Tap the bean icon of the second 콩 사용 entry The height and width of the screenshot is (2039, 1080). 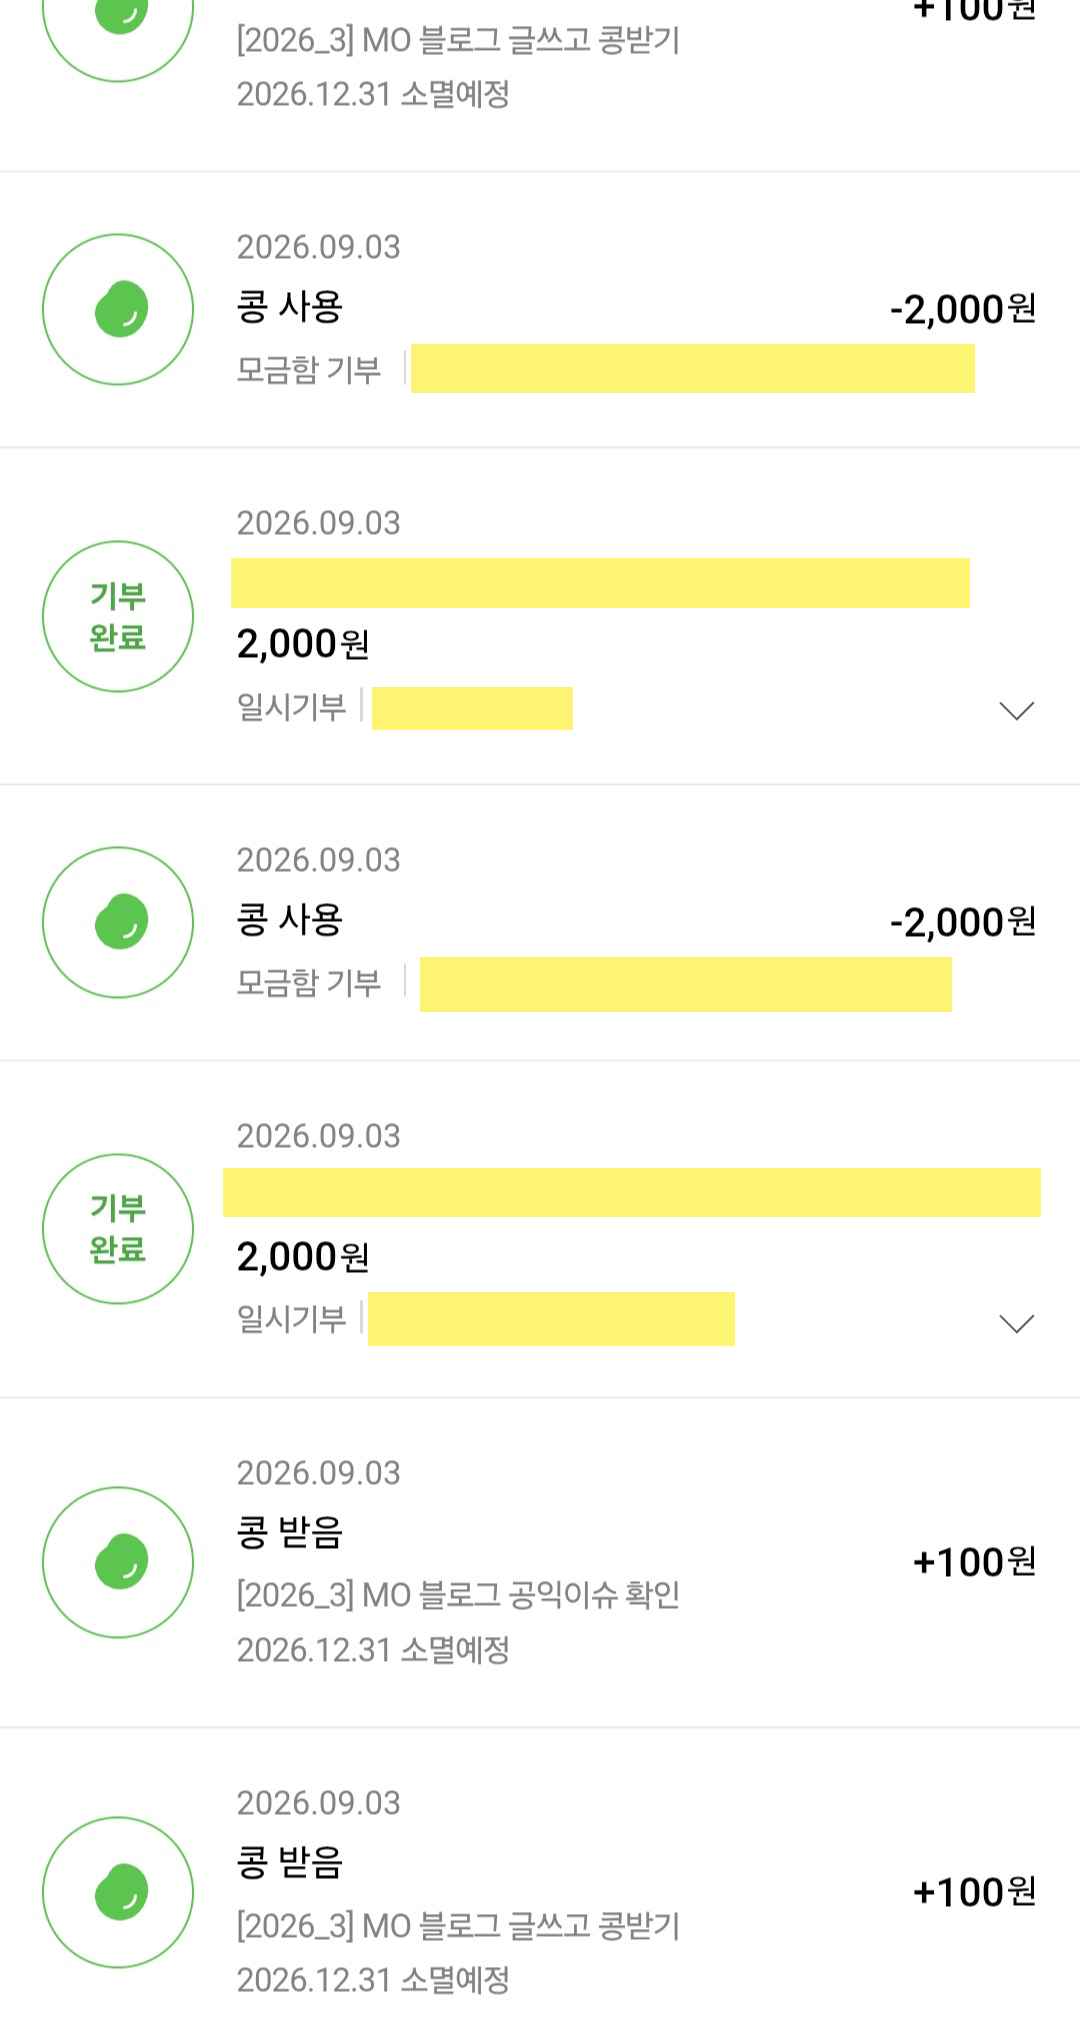(x=118, y=922)
